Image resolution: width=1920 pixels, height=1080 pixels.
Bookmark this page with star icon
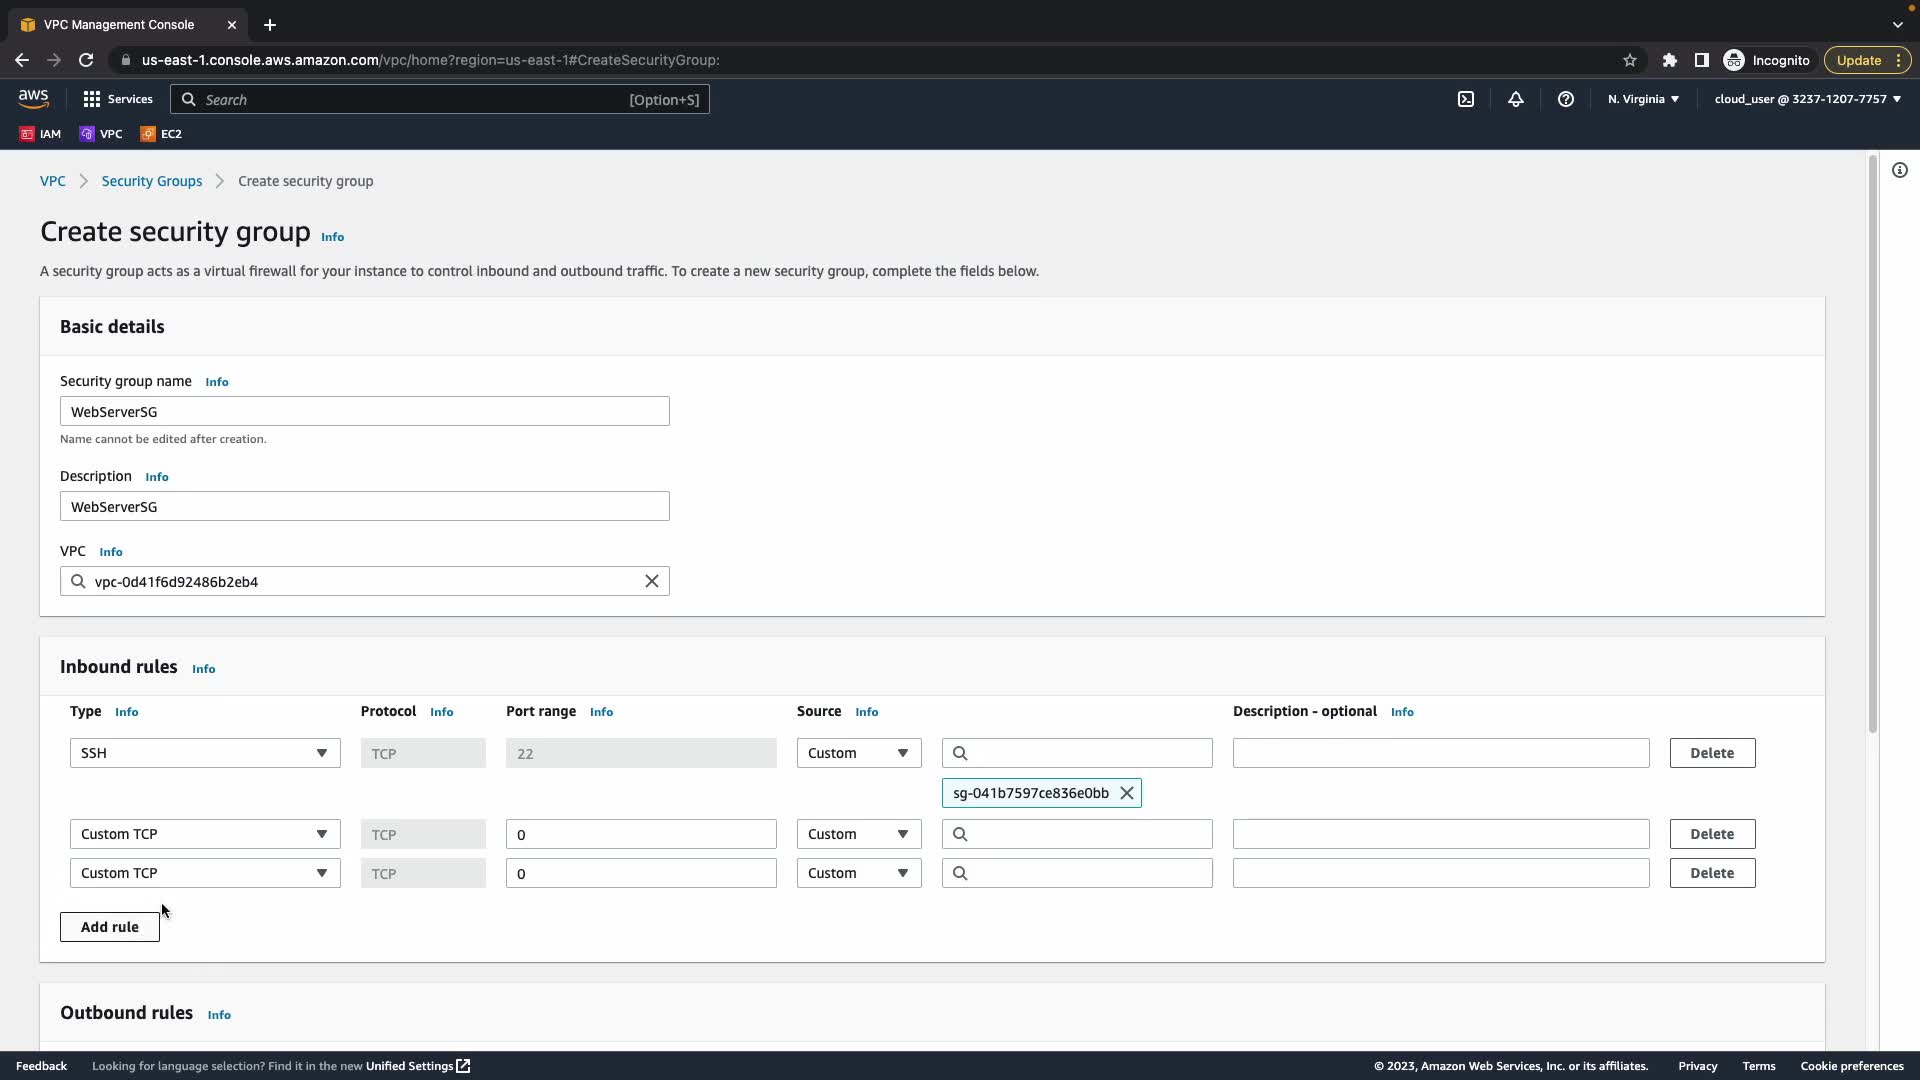point(1630,60)
